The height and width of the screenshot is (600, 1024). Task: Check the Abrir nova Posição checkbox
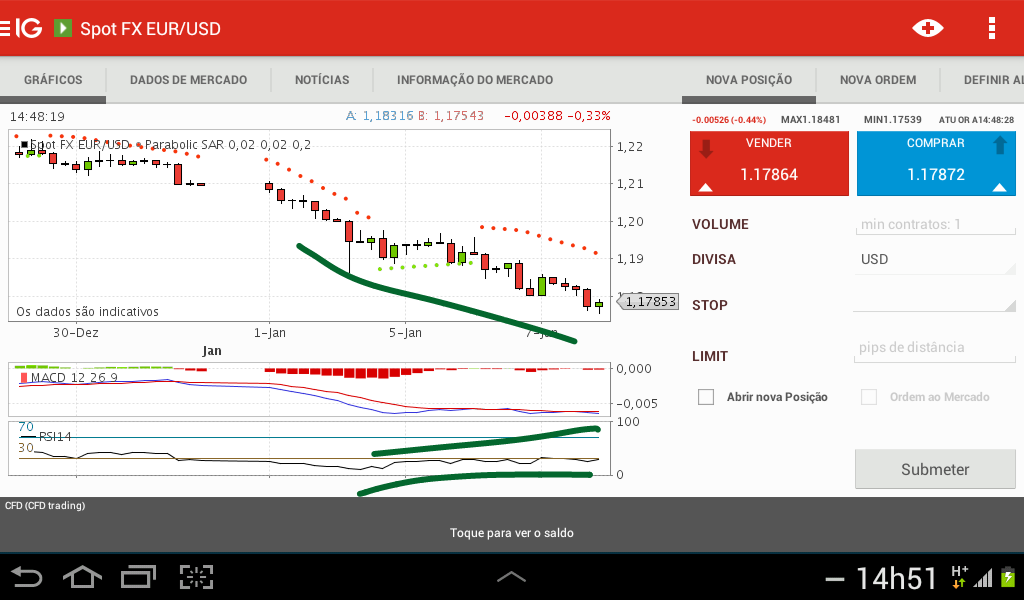706,397
